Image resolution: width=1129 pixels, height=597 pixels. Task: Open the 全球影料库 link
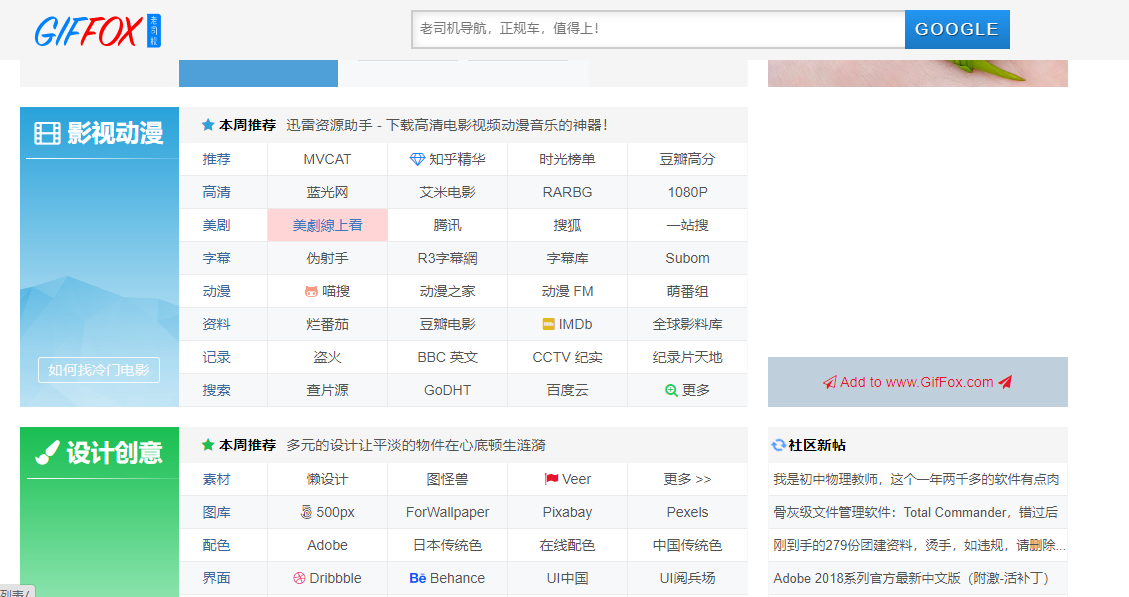coord(688,325)
